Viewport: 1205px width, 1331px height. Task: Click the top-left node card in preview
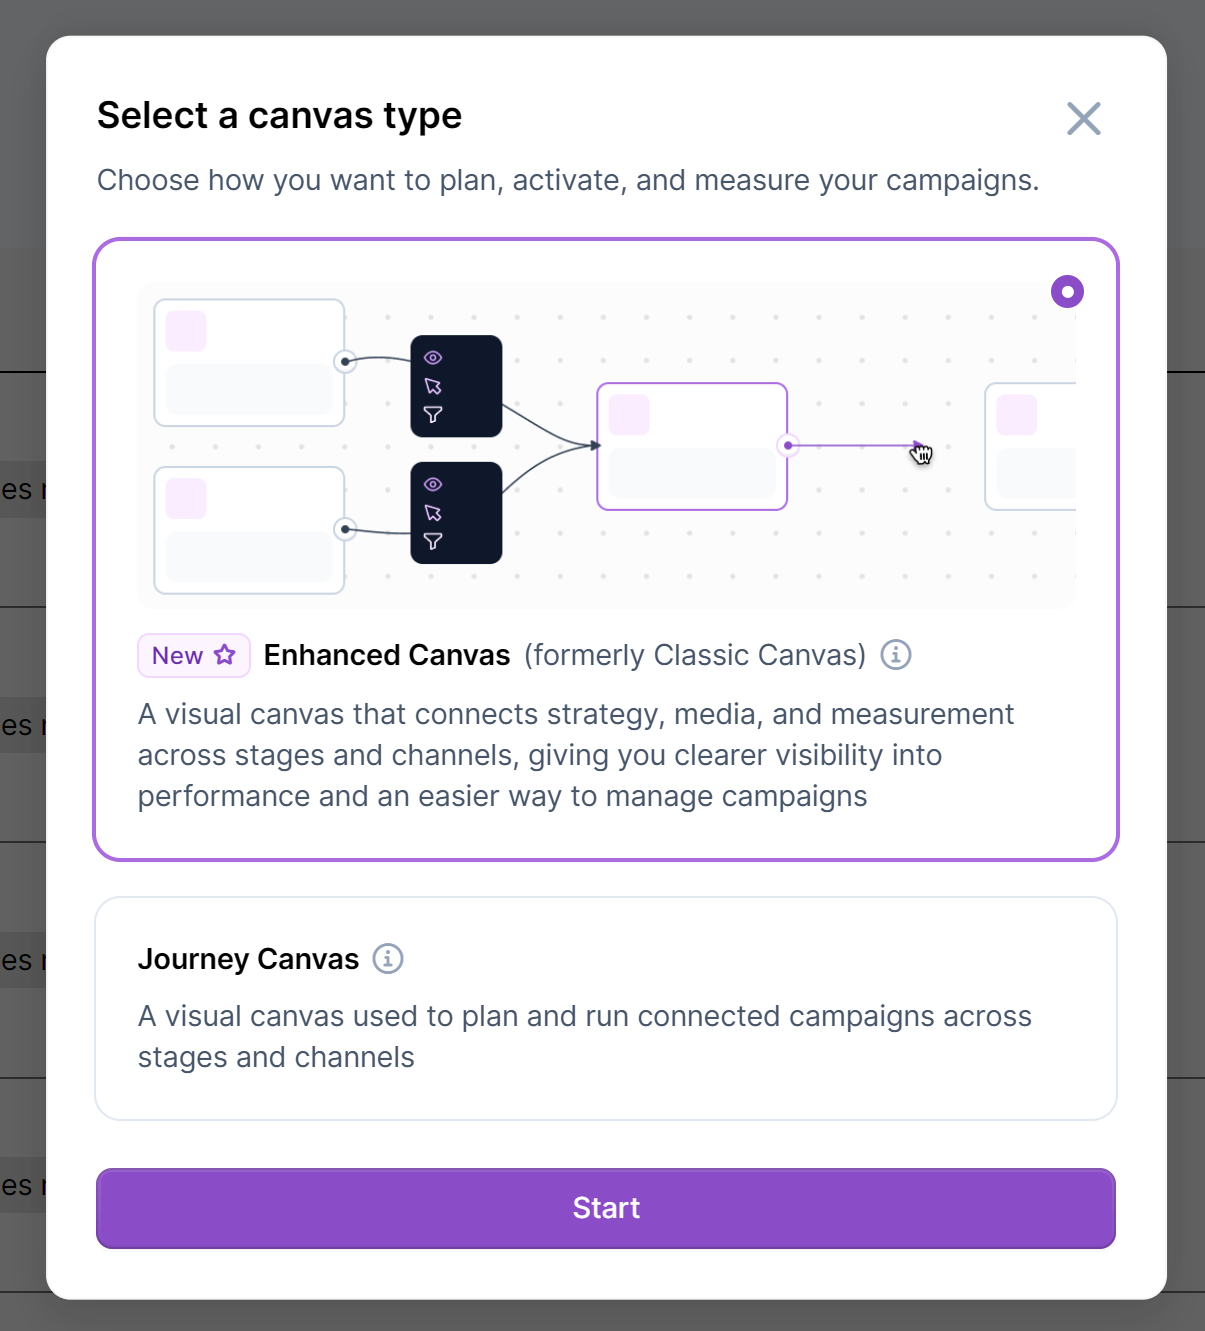pyautogui.click(x=249, y=363)
